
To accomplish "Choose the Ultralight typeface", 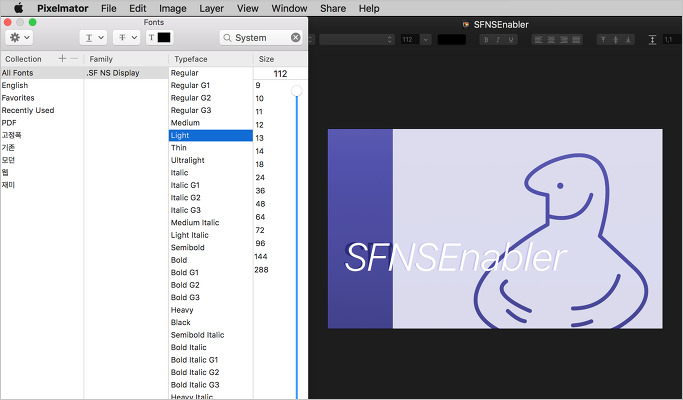I will pos(211,160).
